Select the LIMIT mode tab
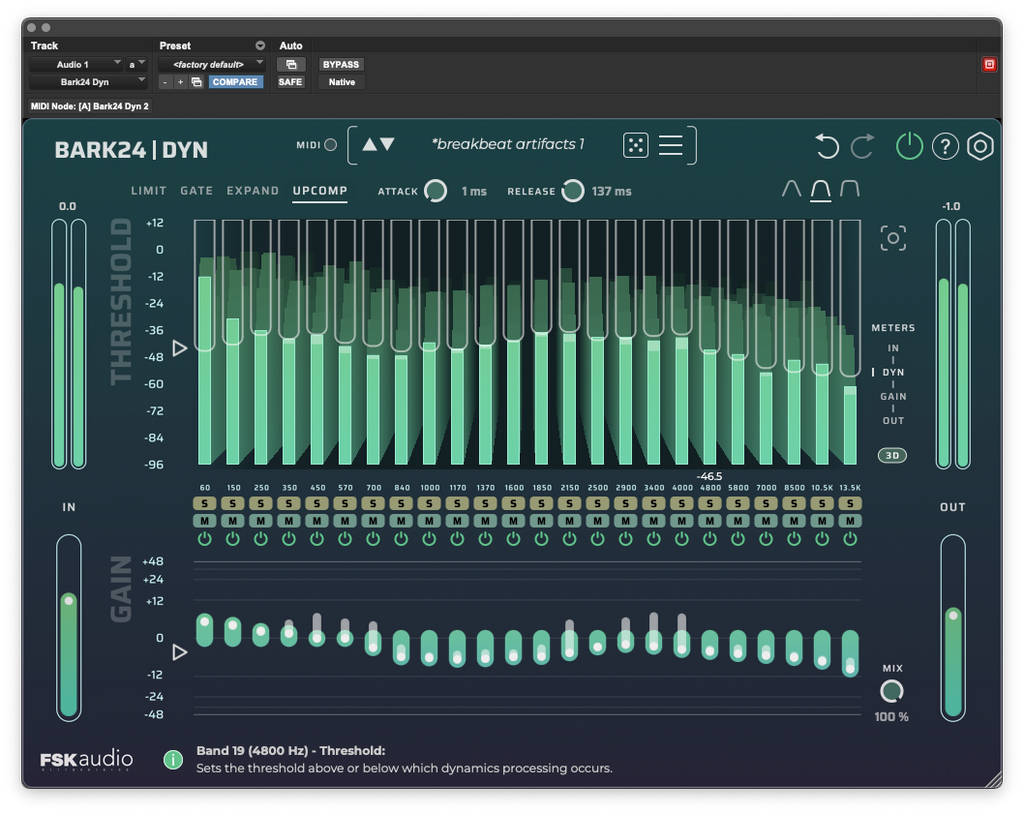The image size is (1024, 814). tap(149, 191)
